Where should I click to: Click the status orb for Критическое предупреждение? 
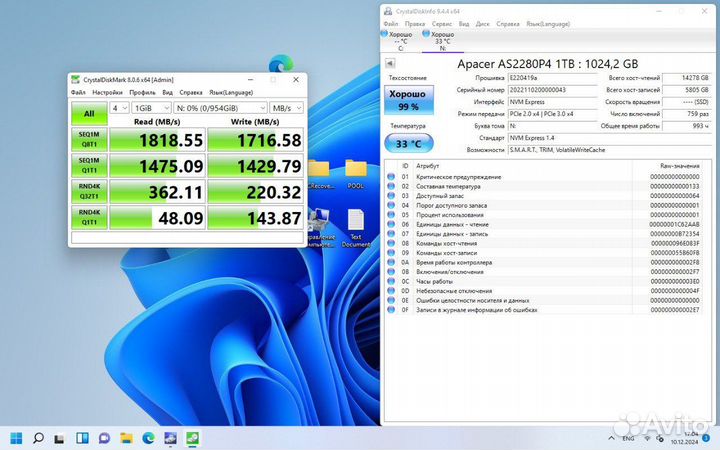391,177
